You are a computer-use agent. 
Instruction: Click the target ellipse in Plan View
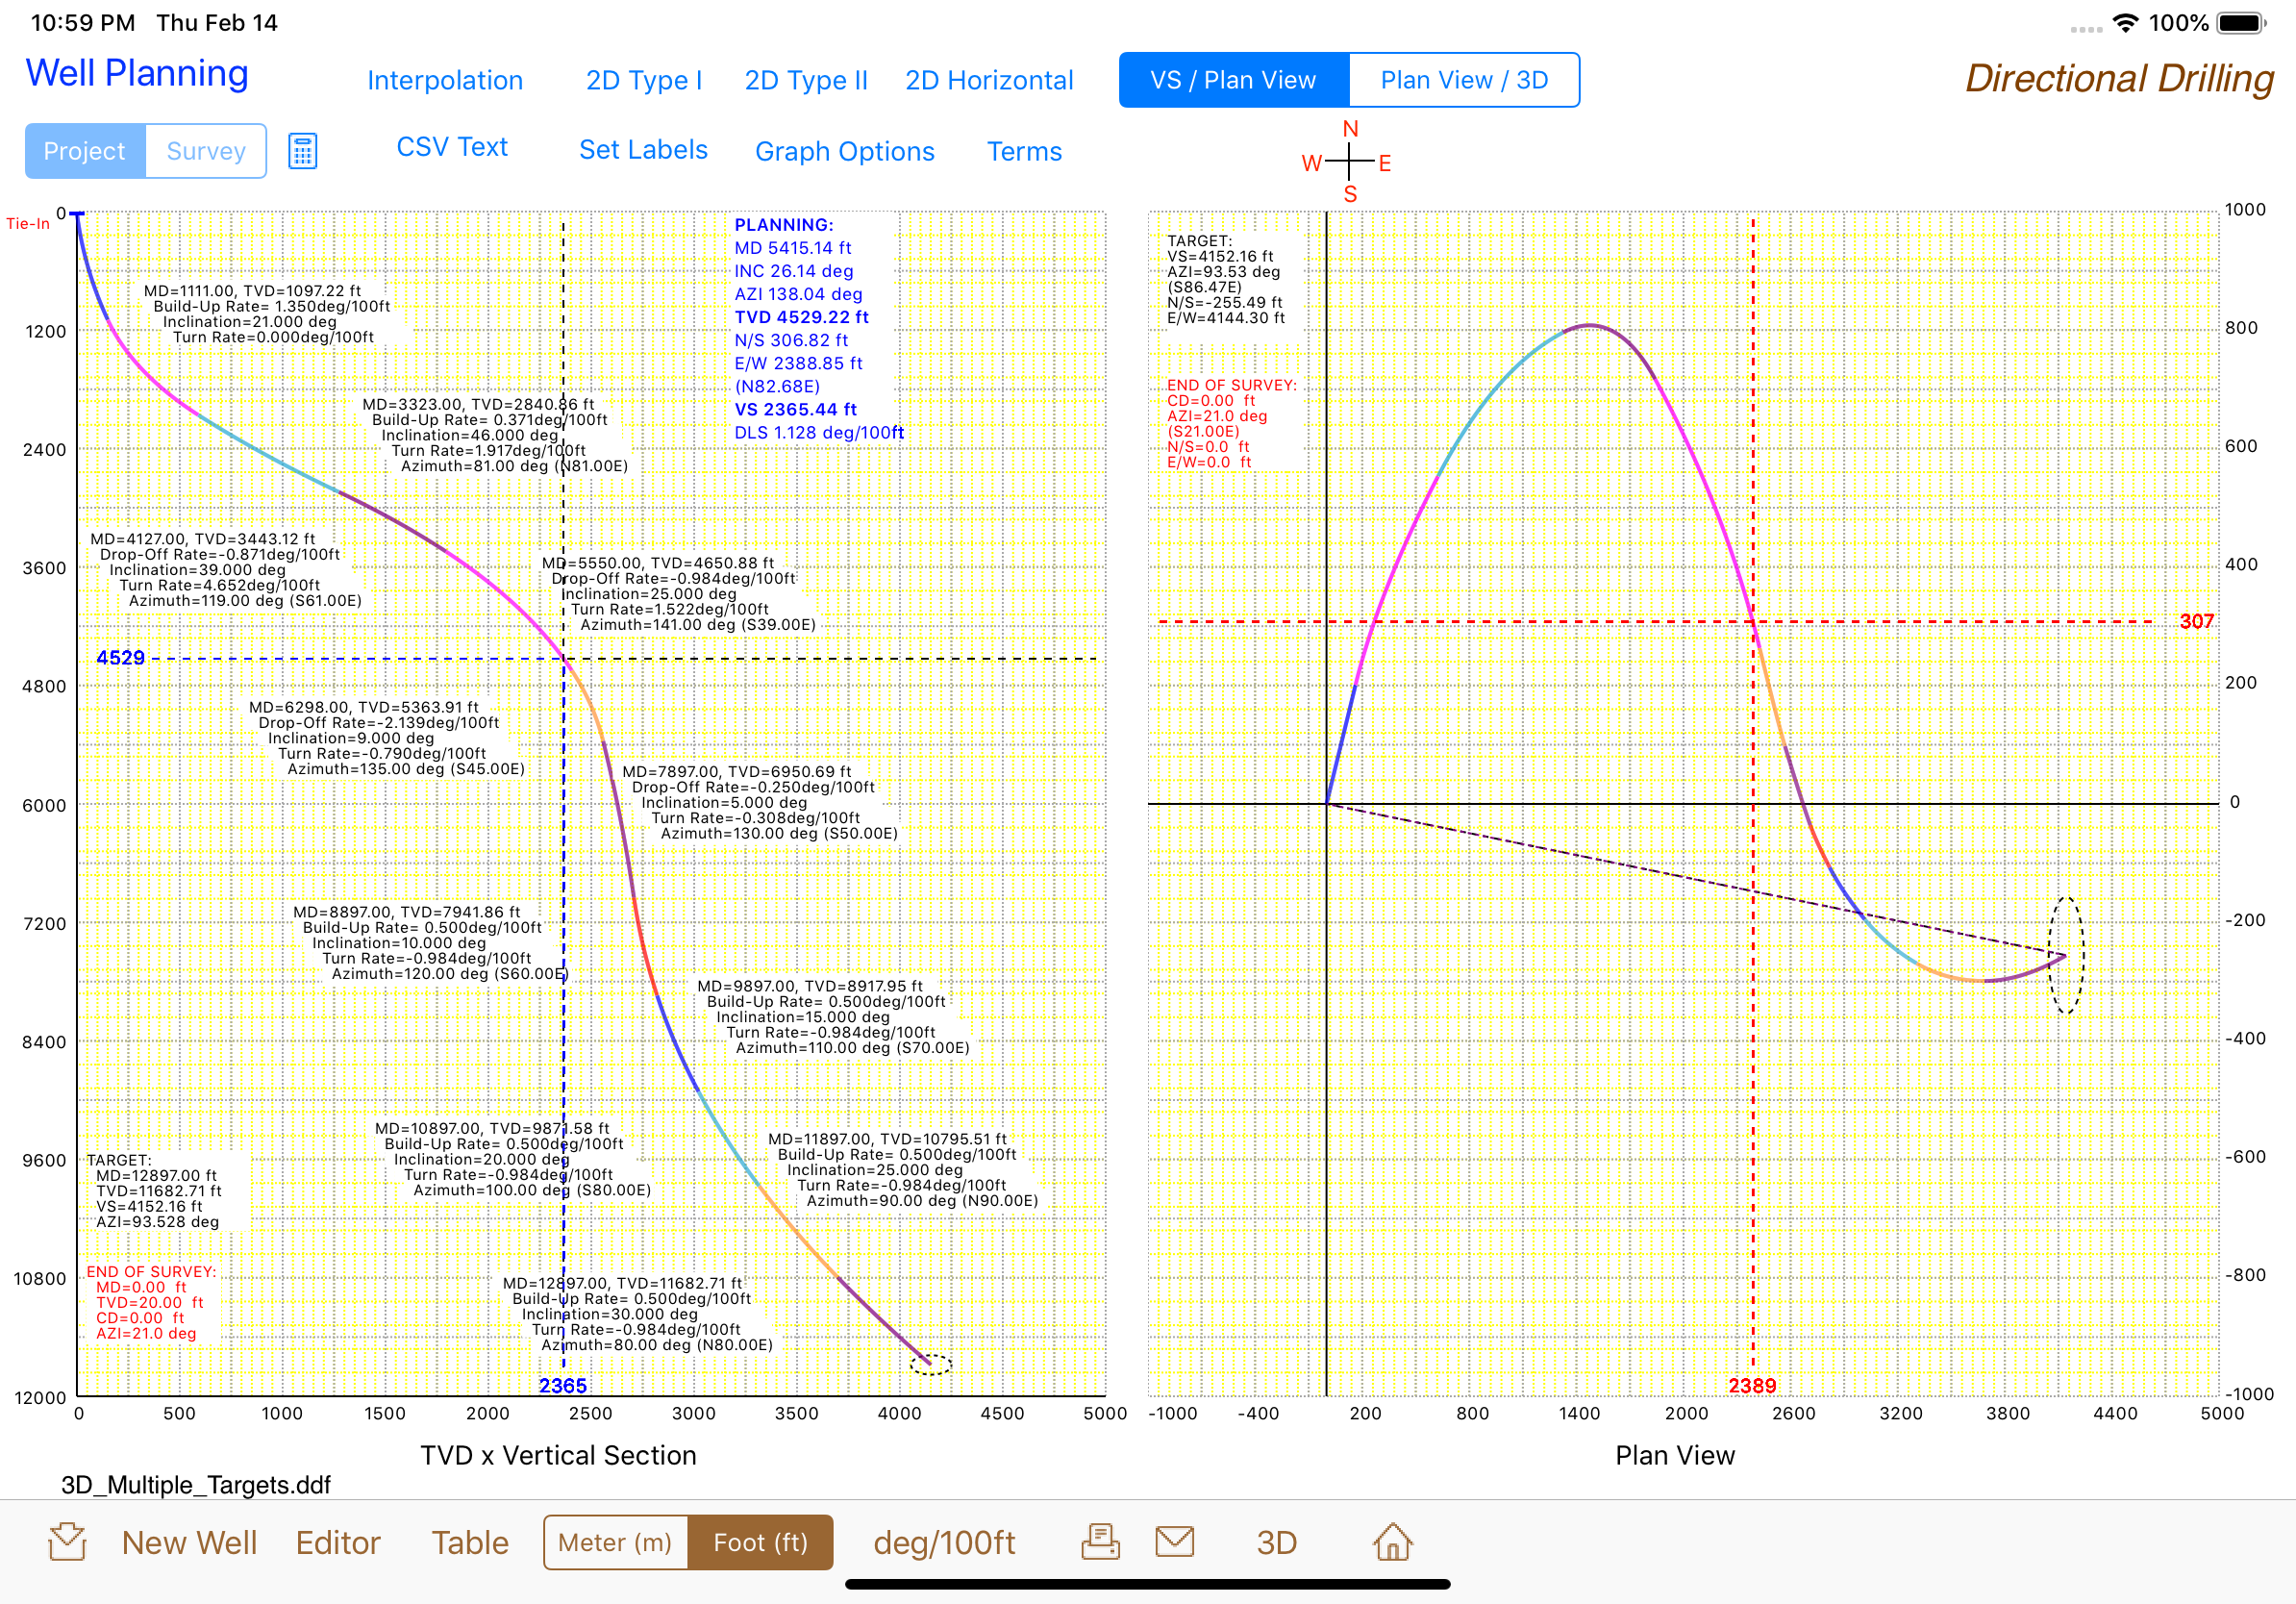pos(2067,955)
